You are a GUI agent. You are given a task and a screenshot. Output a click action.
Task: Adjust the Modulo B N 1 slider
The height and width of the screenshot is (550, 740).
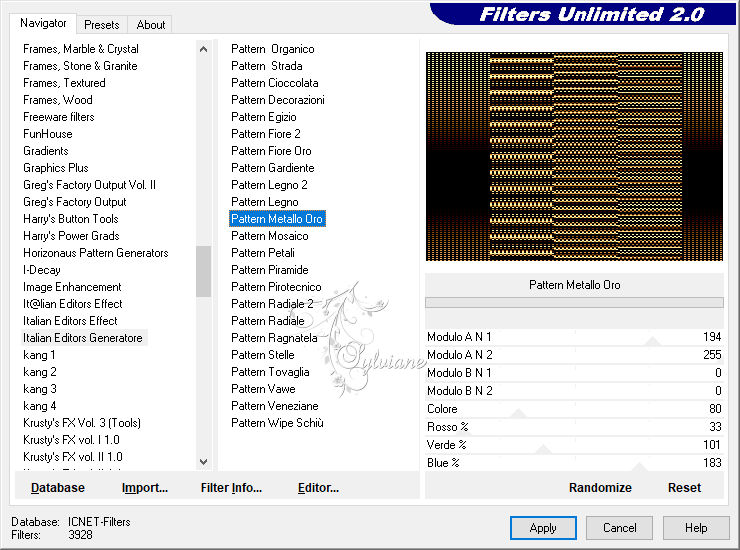[574, 373]
